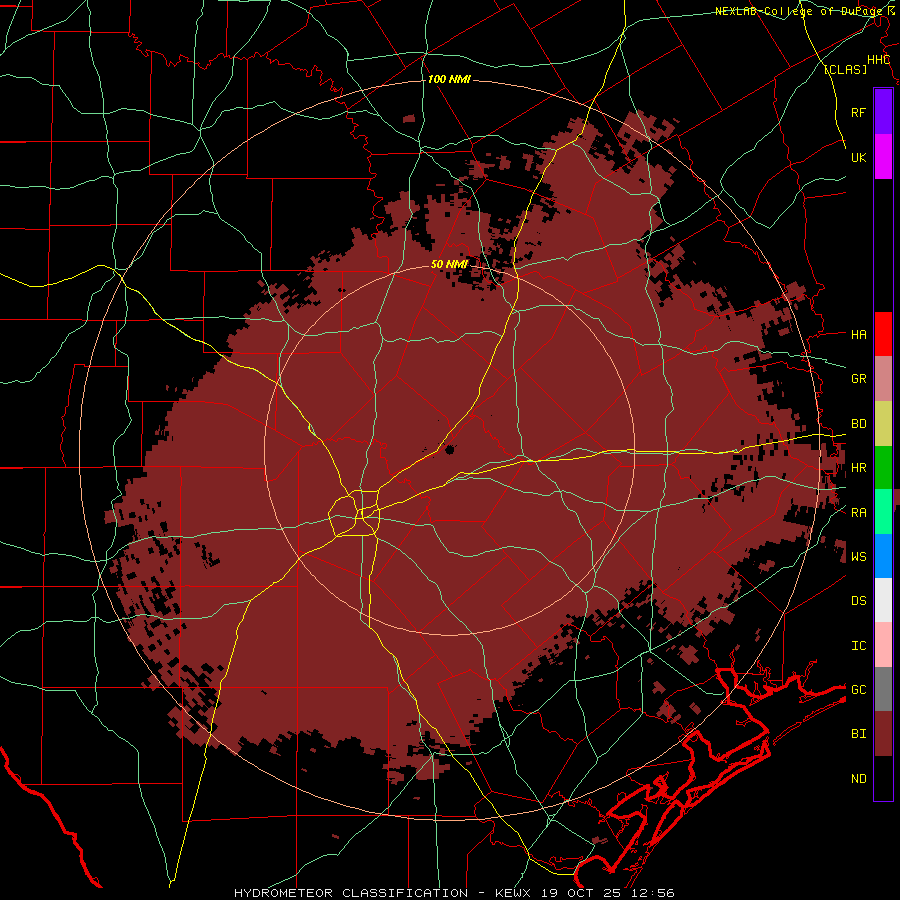900x900 pixels.
Task: Click the 100 NMI range ring label
Action: tap(449, 79)
